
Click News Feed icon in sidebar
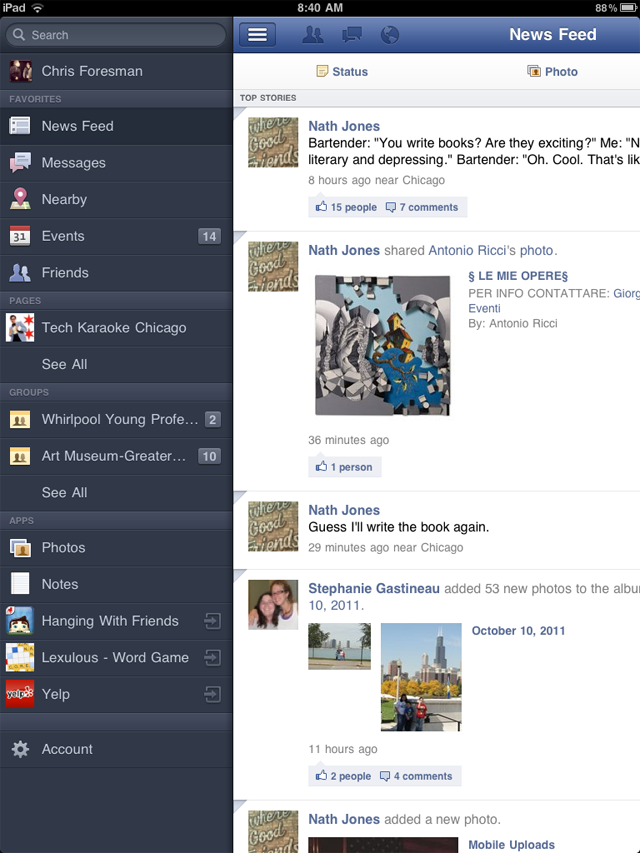point(20,126)
